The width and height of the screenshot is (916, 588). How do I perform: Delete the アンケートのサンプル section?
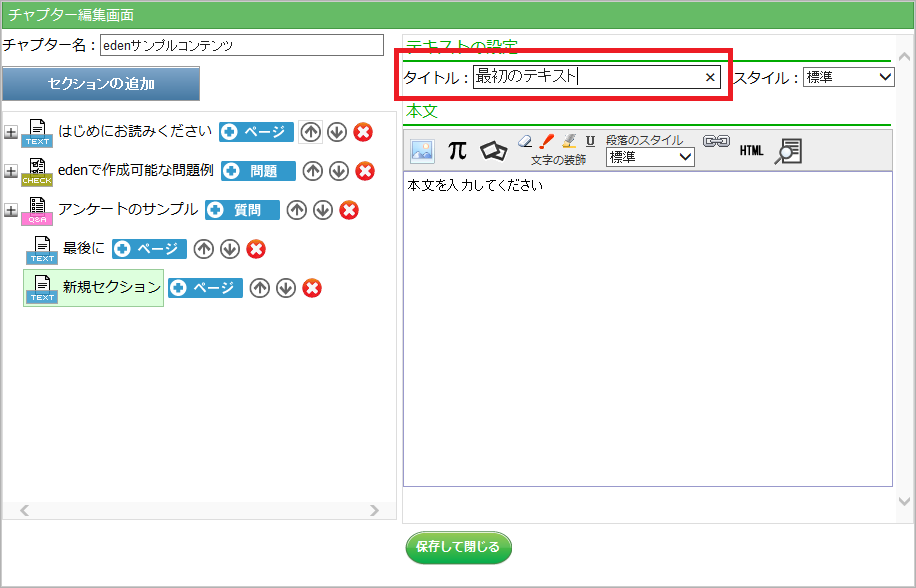coord(349,210)
